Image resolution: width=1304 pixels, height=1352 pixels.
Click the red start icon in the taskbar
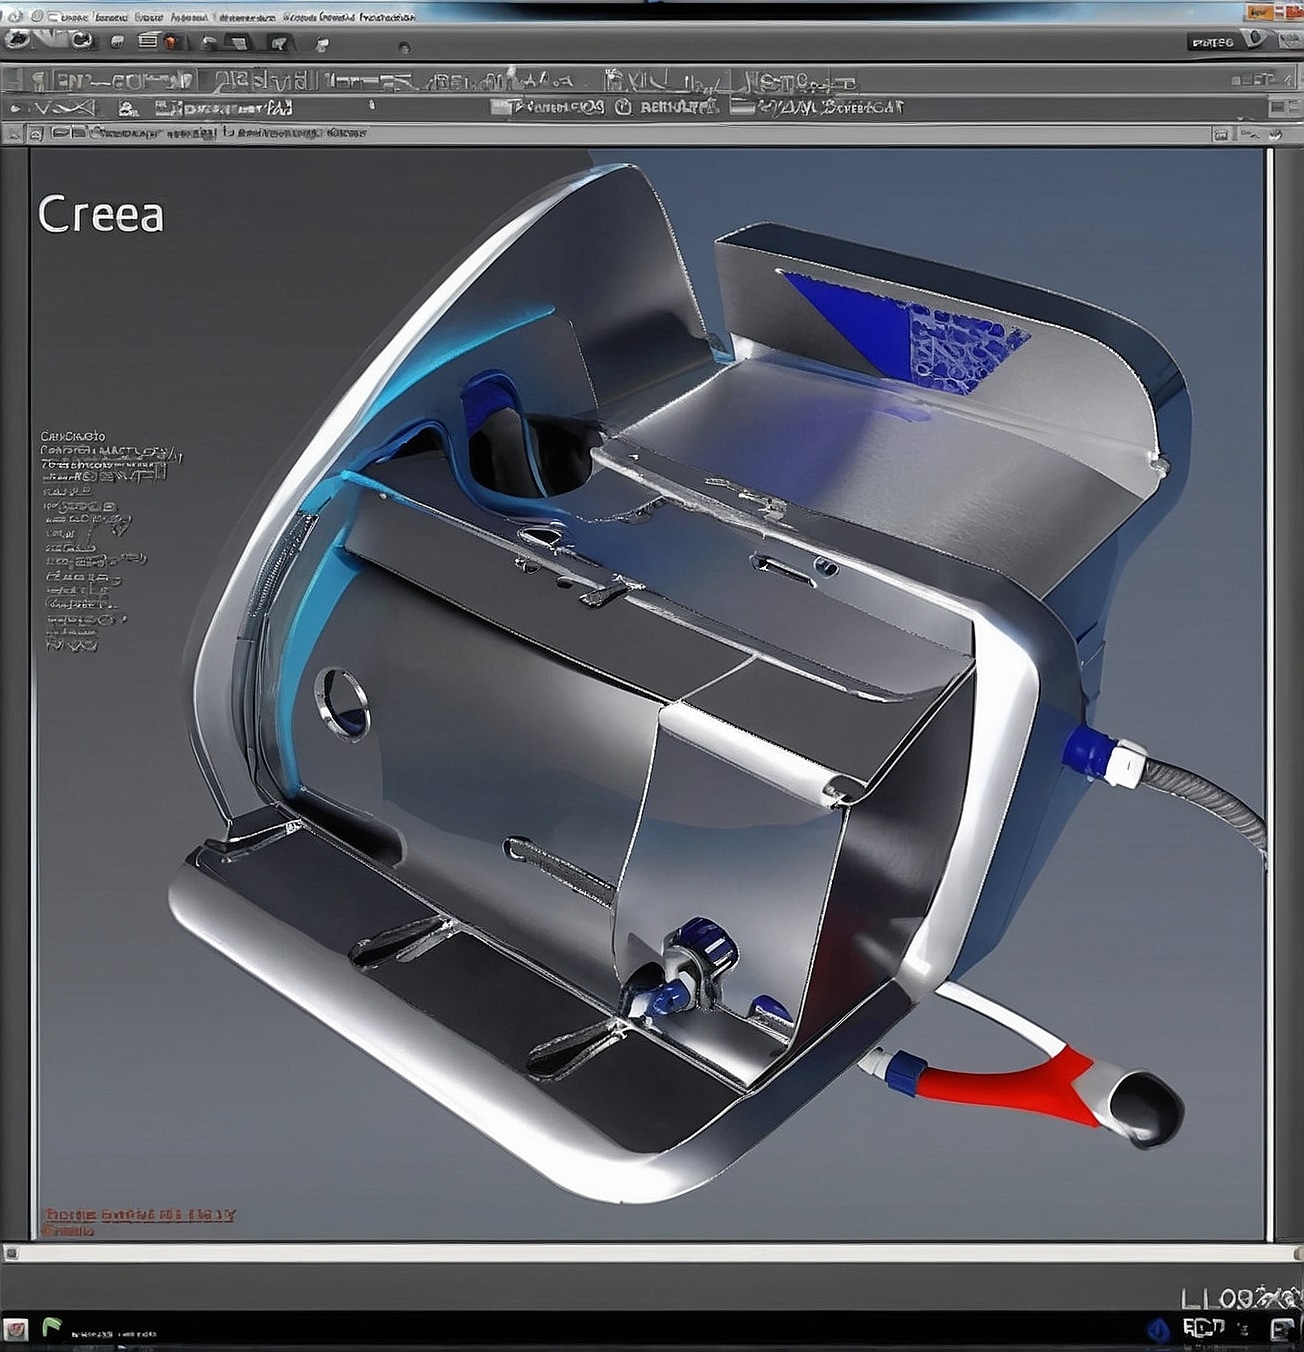click(16, 1329)
